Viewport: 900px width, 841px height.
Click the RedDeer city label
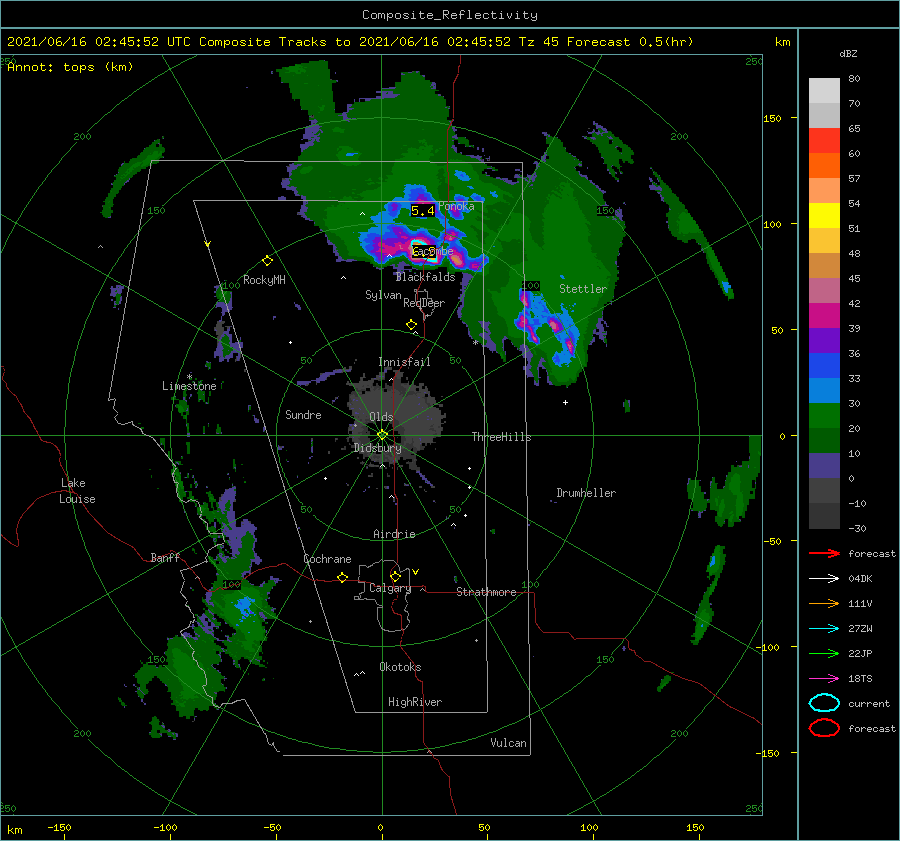click(x=424, y=303)
